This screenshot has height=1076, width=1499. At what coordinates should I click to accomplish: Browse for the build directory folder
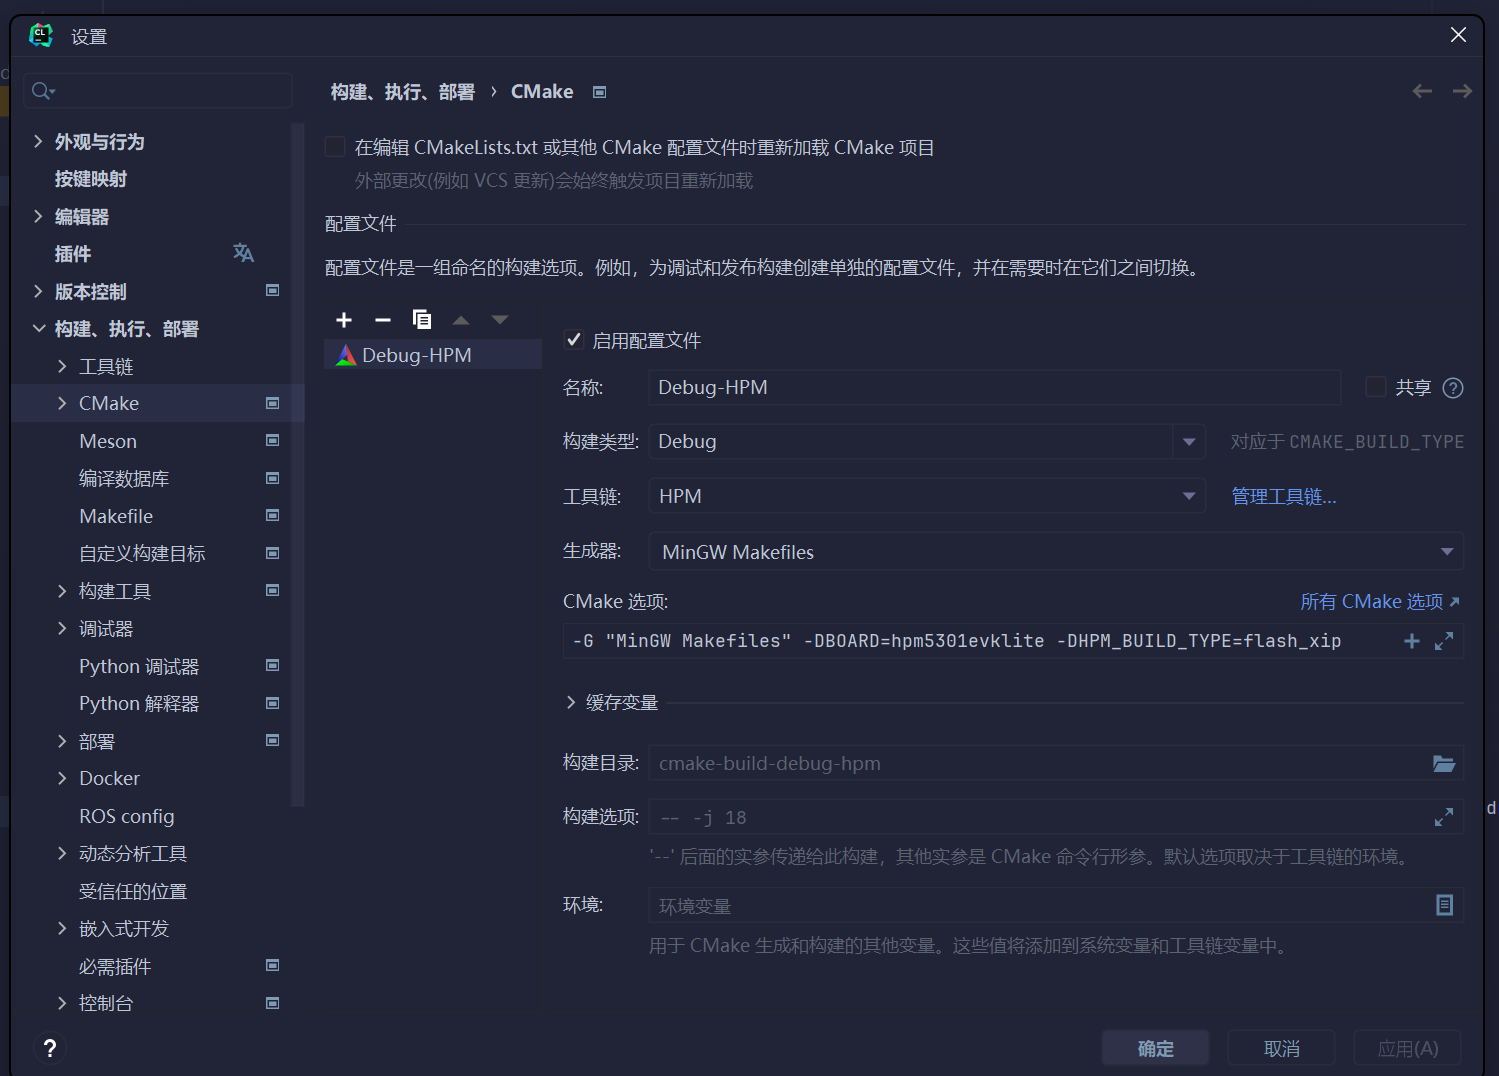coord(1444,763)
